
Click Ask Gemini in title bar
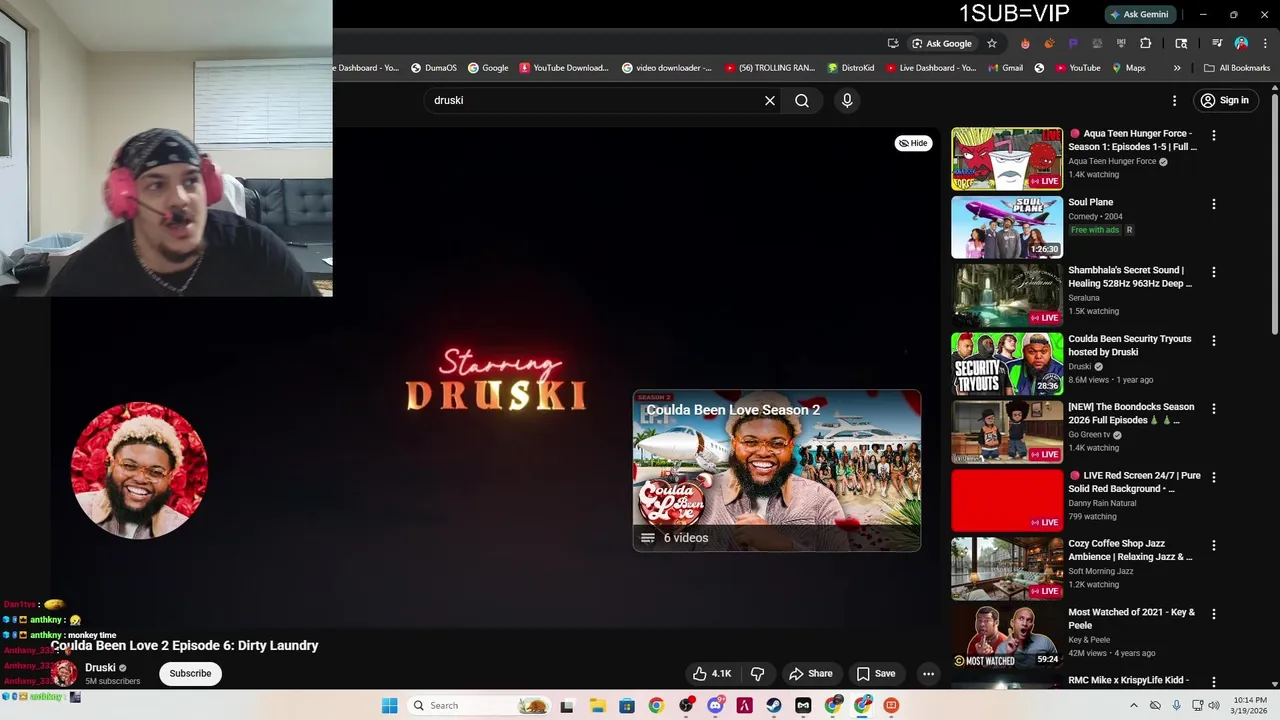1139,15
